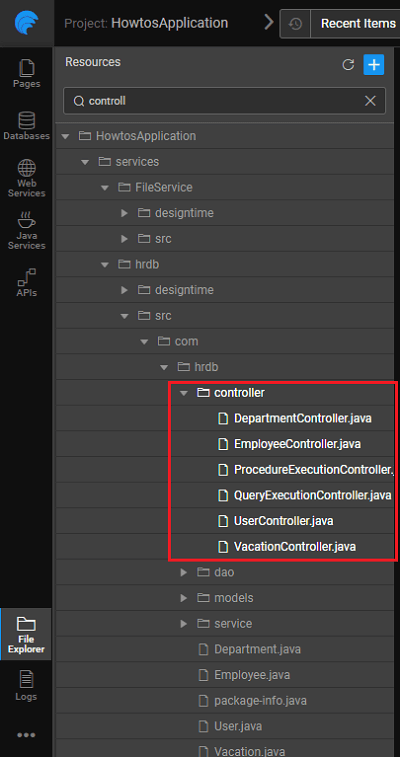Image resolution: width=400 pixels, height=757 pixels.
Task: Open the Databases sidebar panel
Action: click(27, 126)
